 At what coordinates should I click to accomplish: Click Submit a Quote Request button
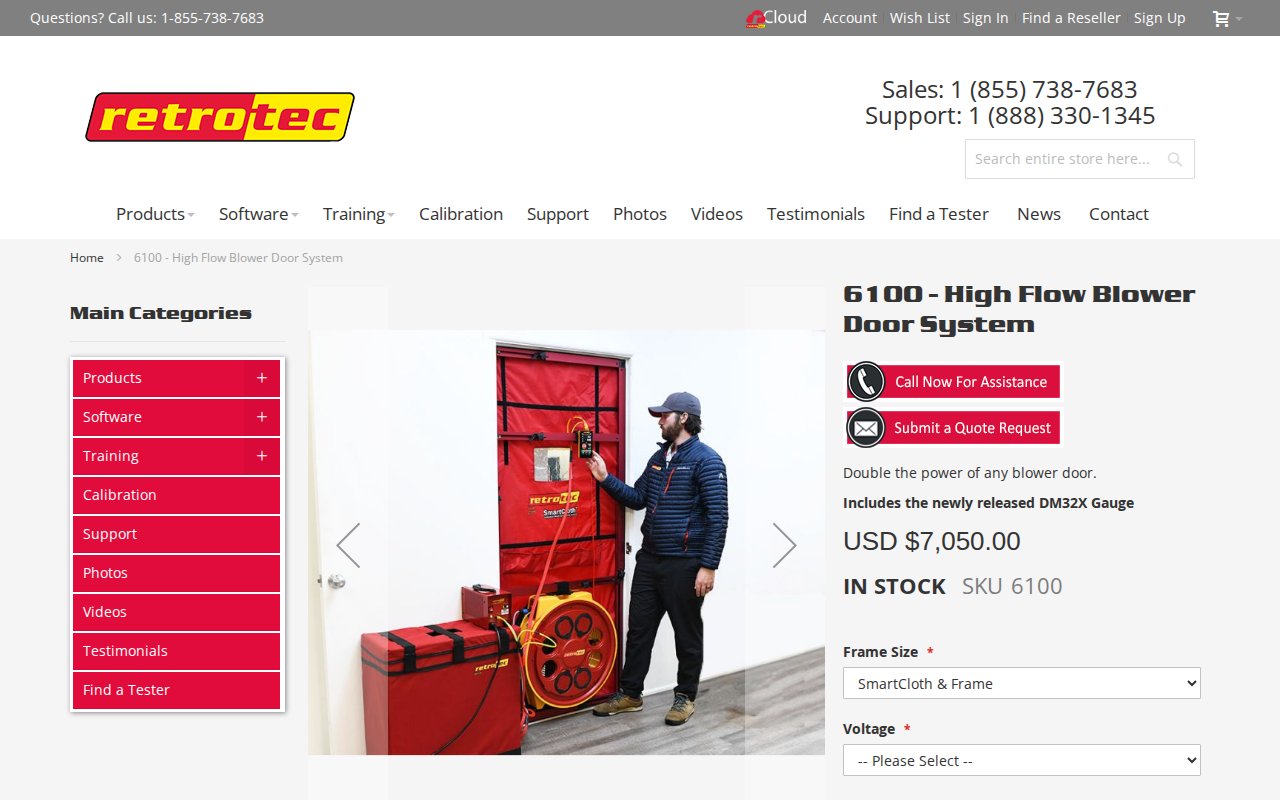pos(953,428)
